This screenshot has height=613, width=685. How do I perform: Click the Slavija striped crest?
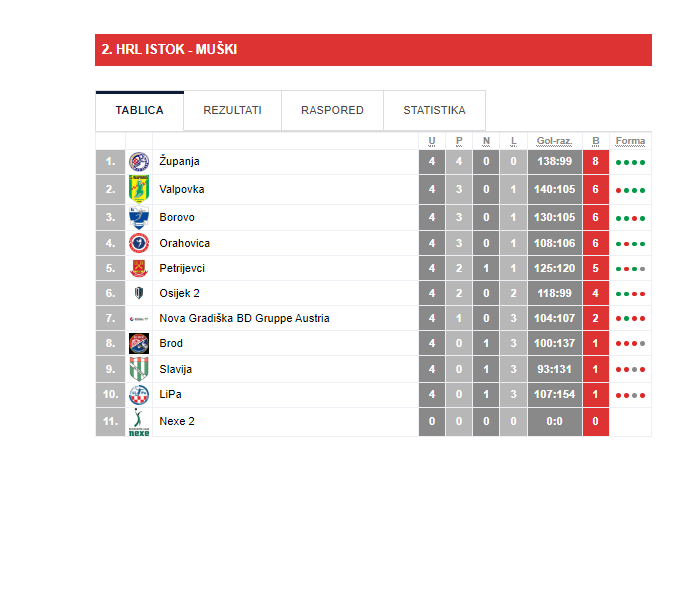click(139, 369)
